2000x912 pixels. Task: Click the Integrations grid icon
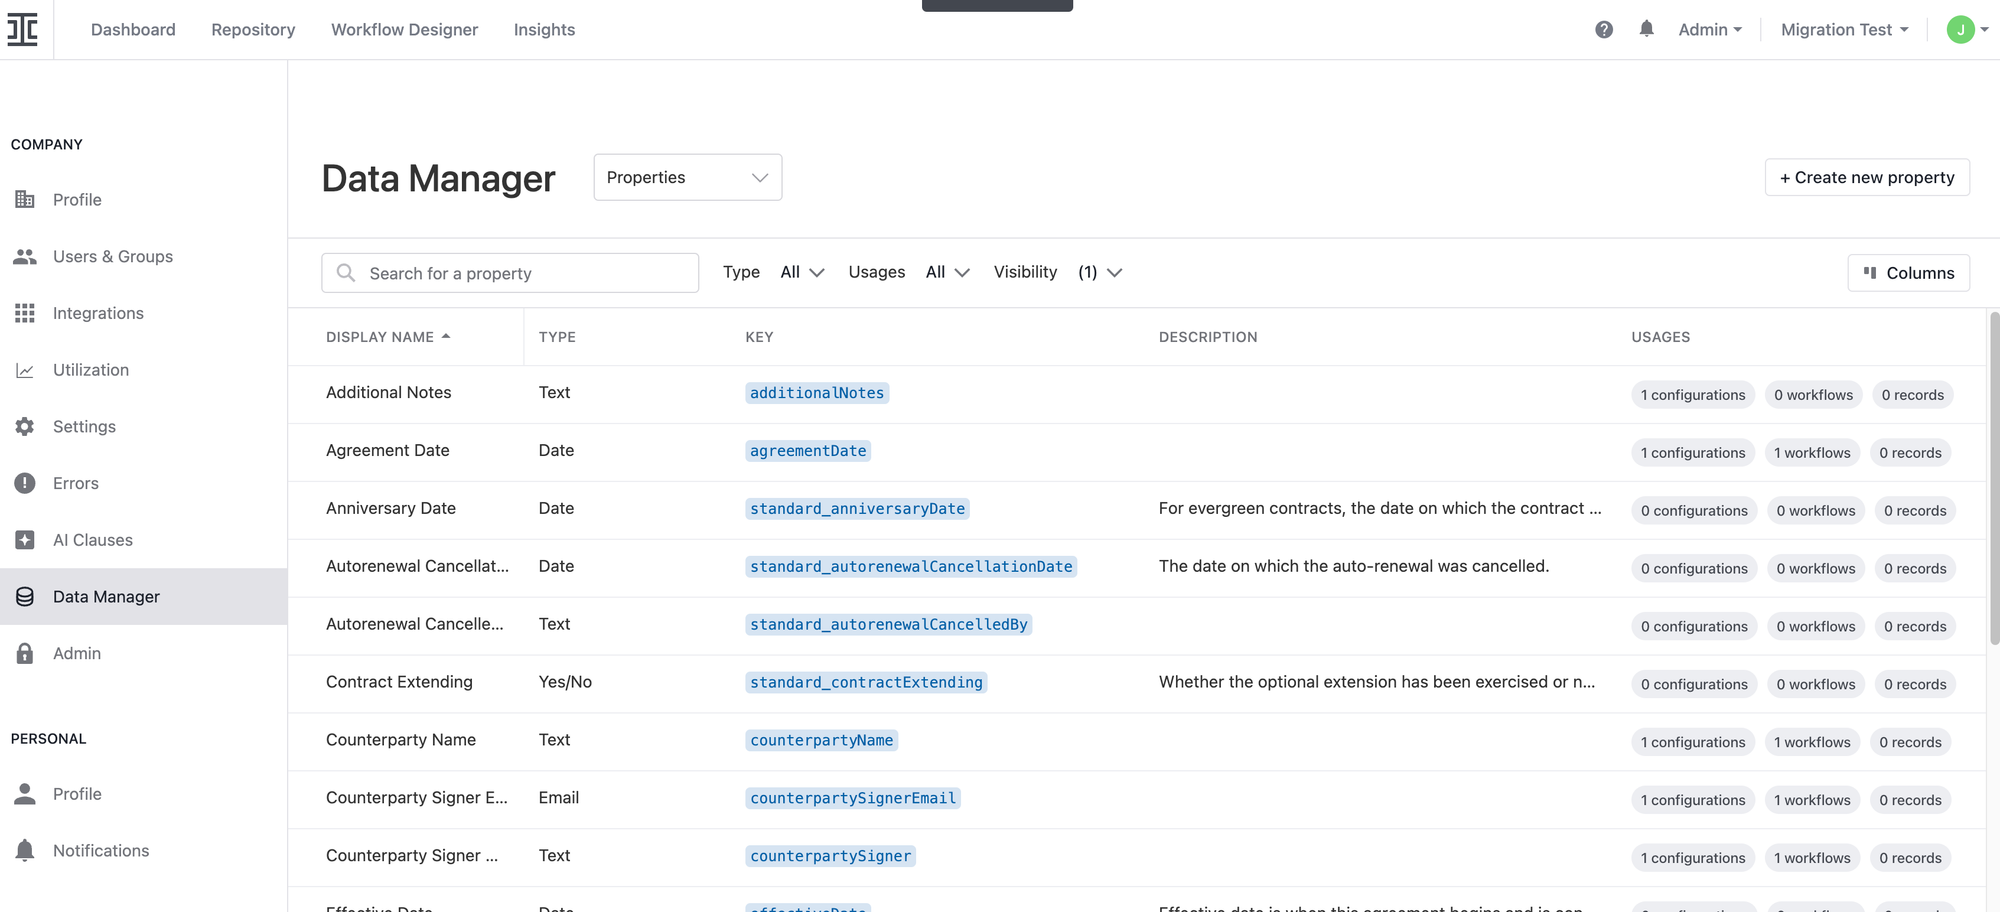click(x=25, y=313)
